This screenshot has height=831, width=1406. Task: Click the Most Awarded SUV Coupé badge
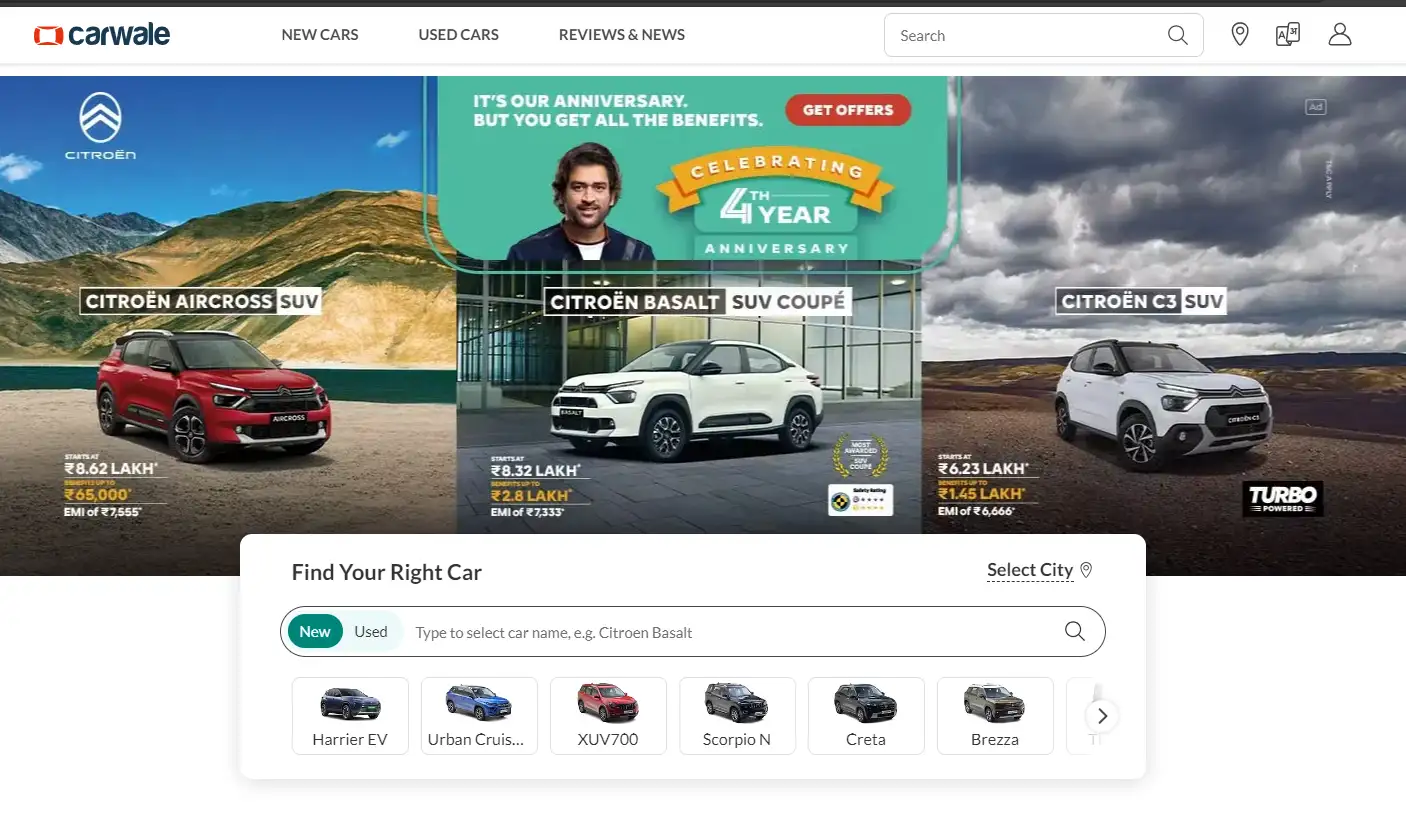point(860,456)
